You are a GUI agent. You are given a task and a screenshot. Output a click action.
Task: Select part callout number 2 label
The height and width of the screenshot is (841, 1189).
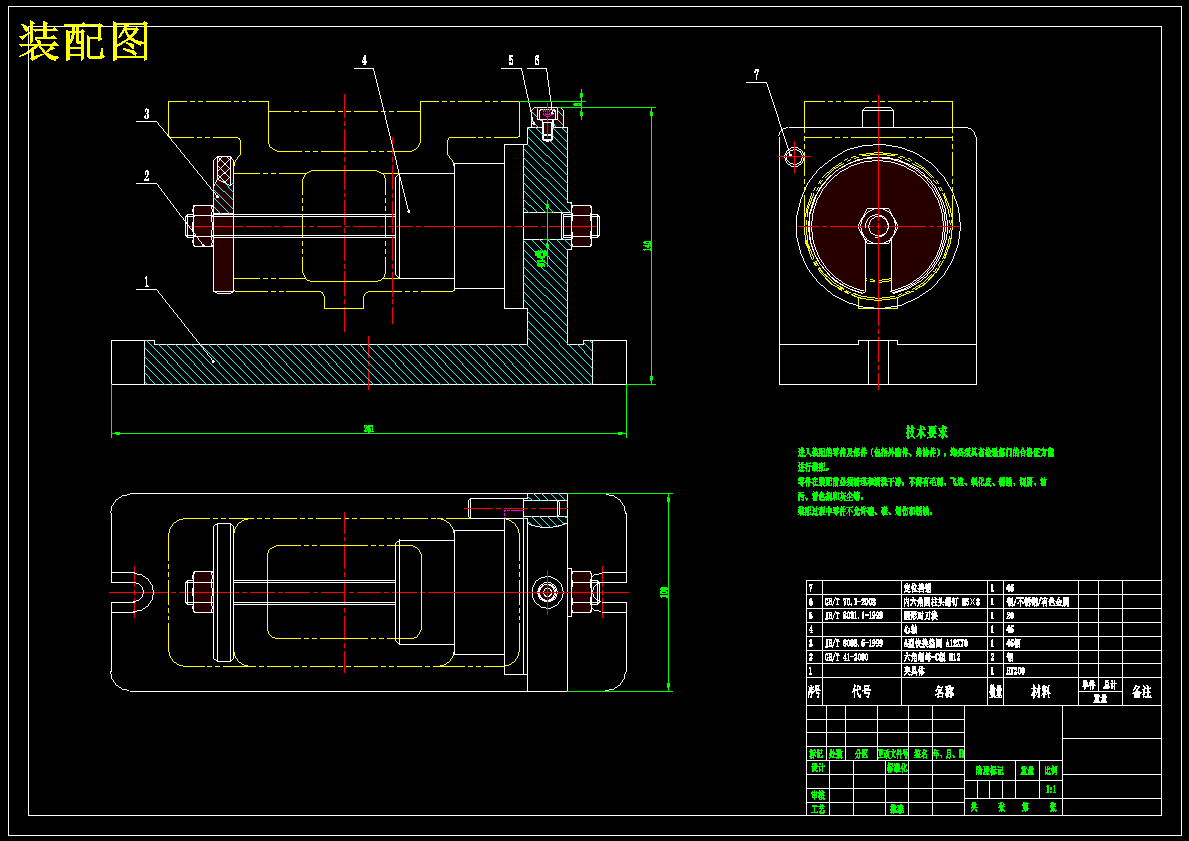click(146, 176)
